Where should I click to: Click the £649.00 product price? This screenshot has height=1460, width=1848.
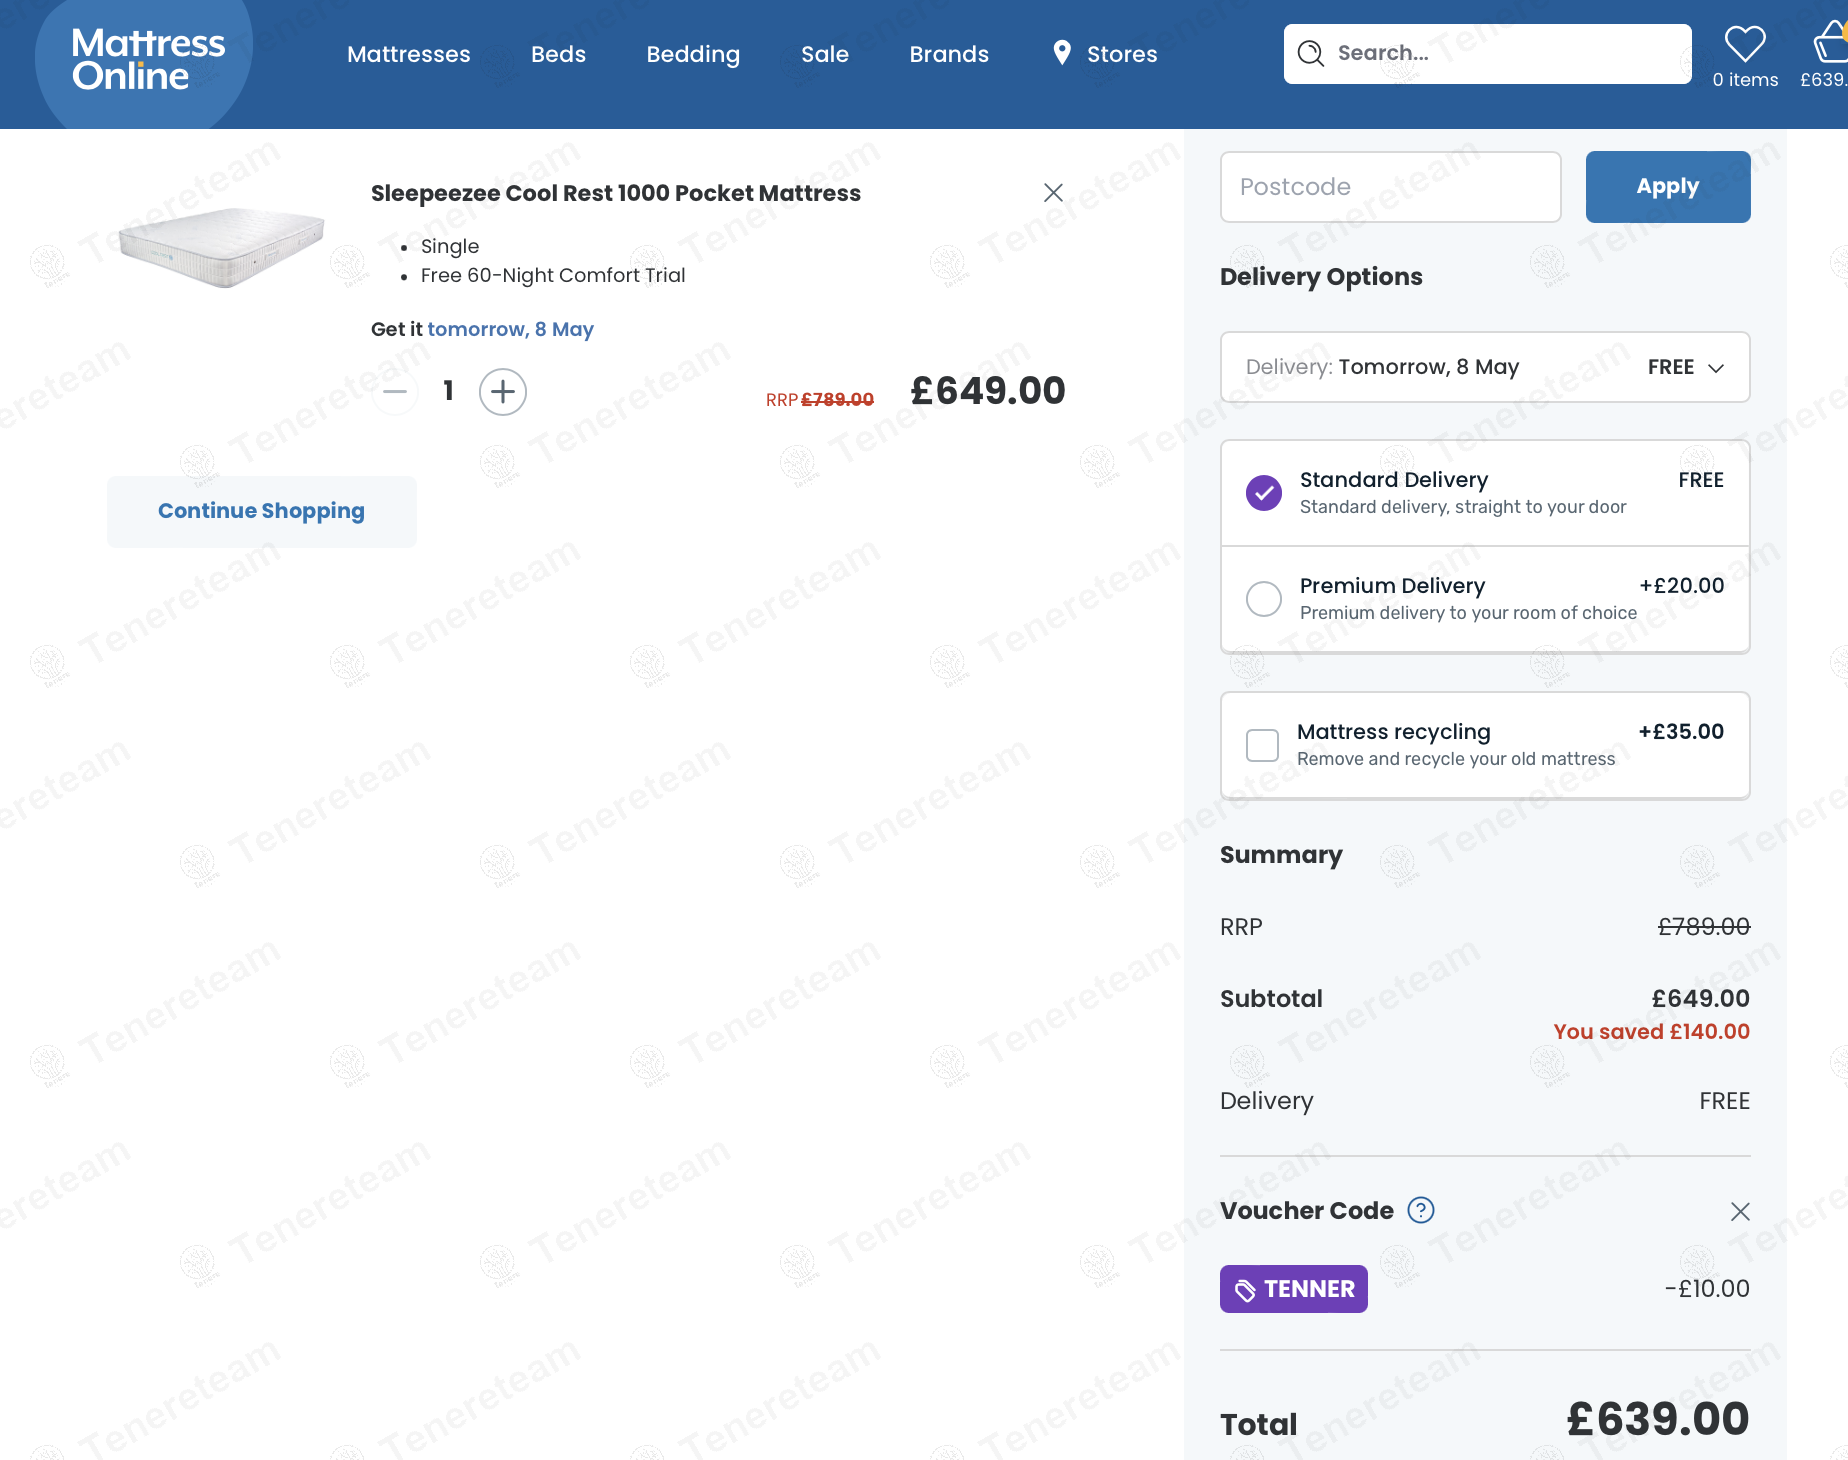coord(988,391)
